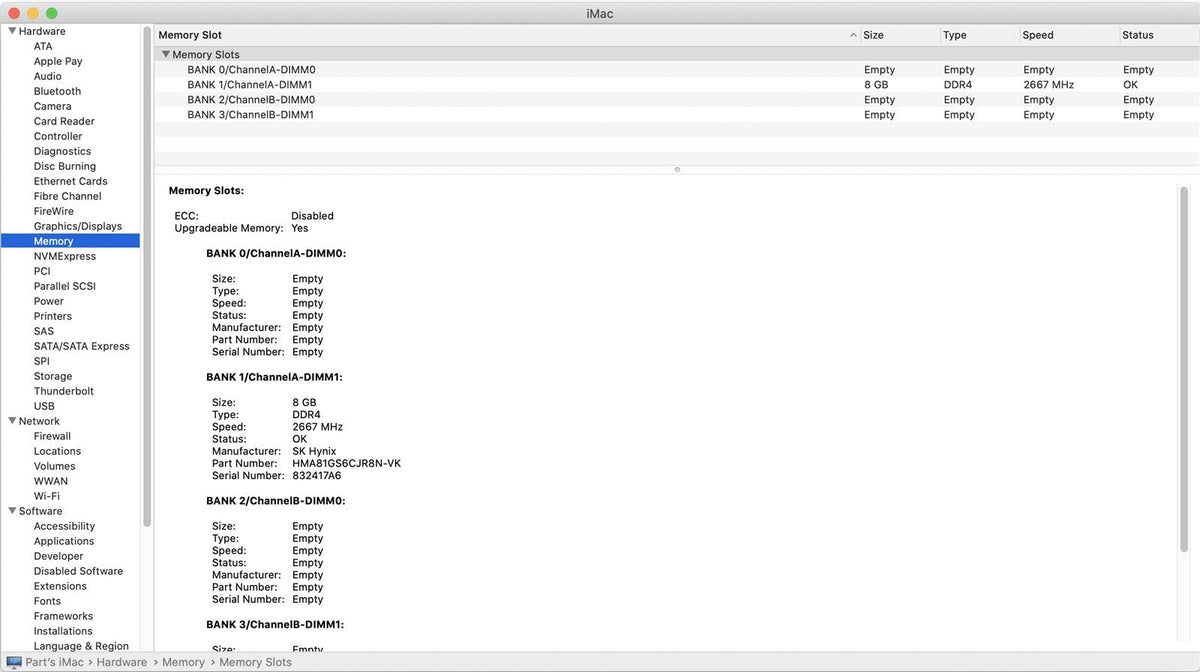Collapse the Memory Slots table group
Image resolution: width=1200 pixels, height=672 pixels.
point(166,54)
